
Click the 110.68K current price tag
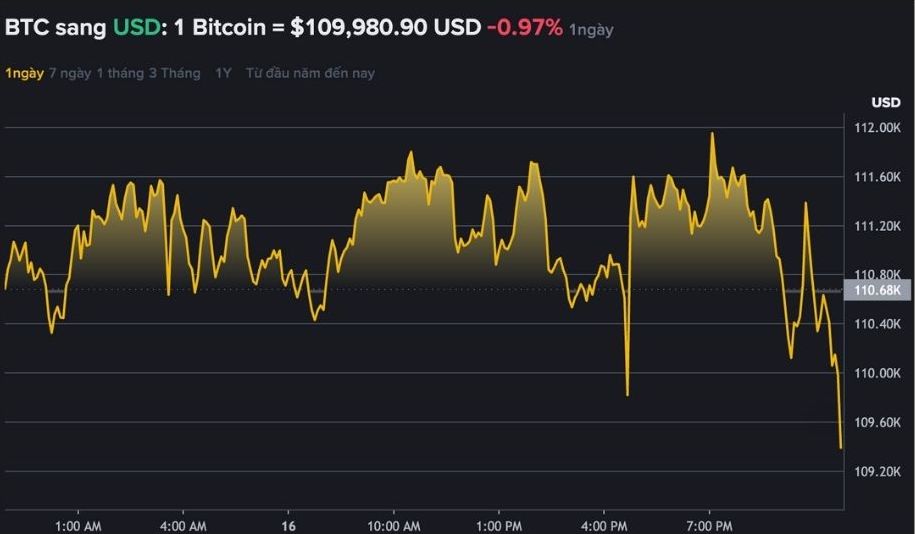click(x=878, y=290)
